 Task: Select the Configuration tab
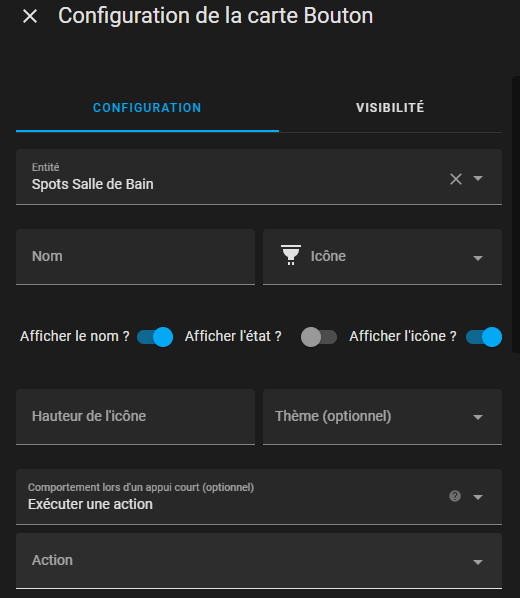coord(147,108)
